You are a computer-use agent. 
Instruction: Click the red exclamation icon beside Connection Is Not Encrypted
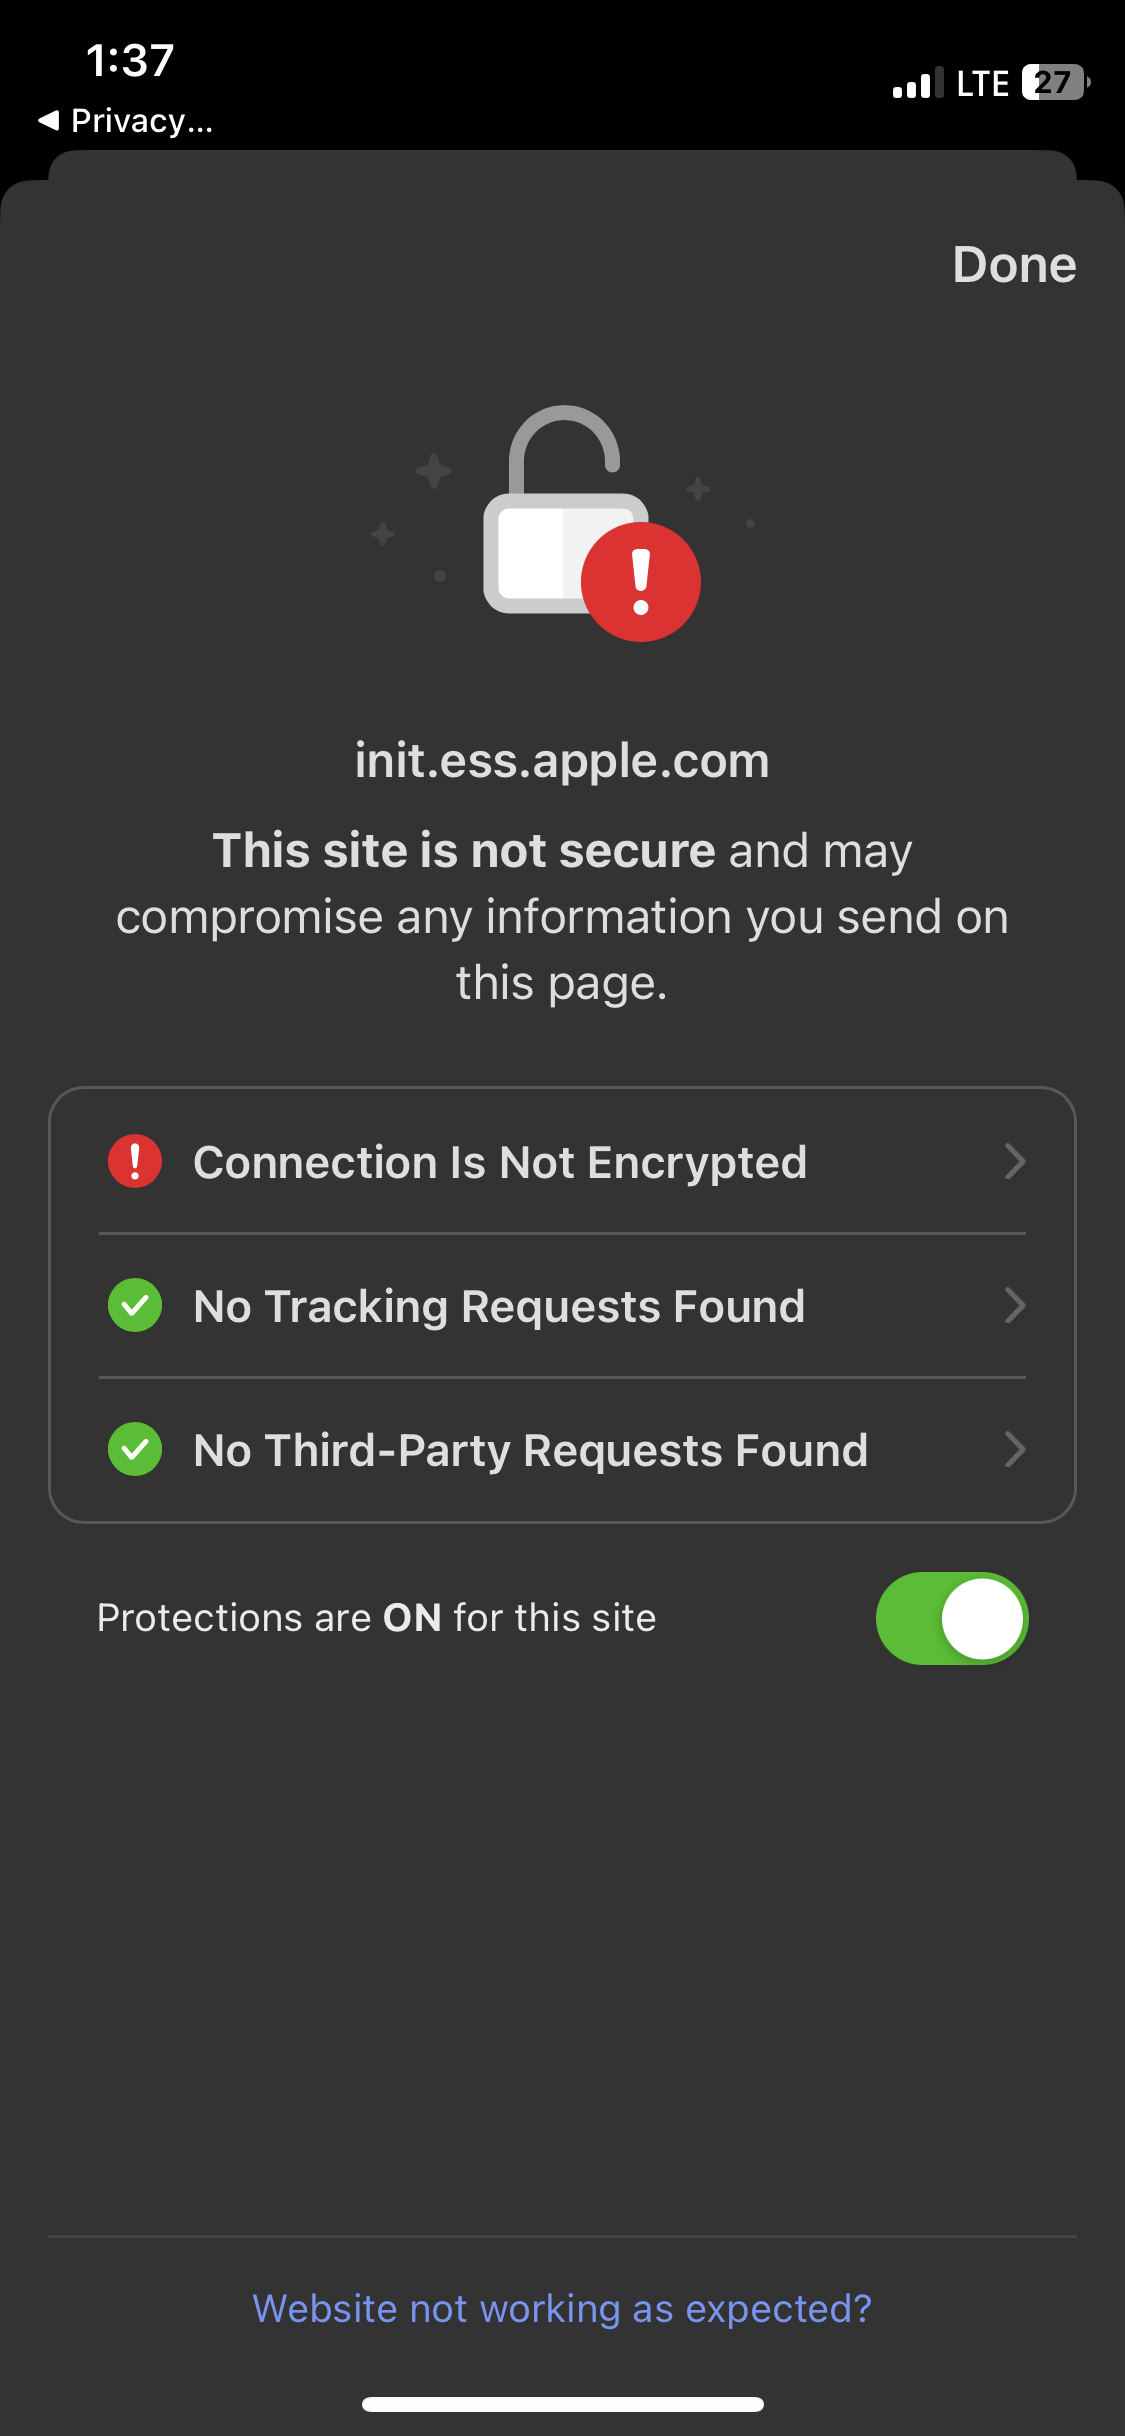134,1160
